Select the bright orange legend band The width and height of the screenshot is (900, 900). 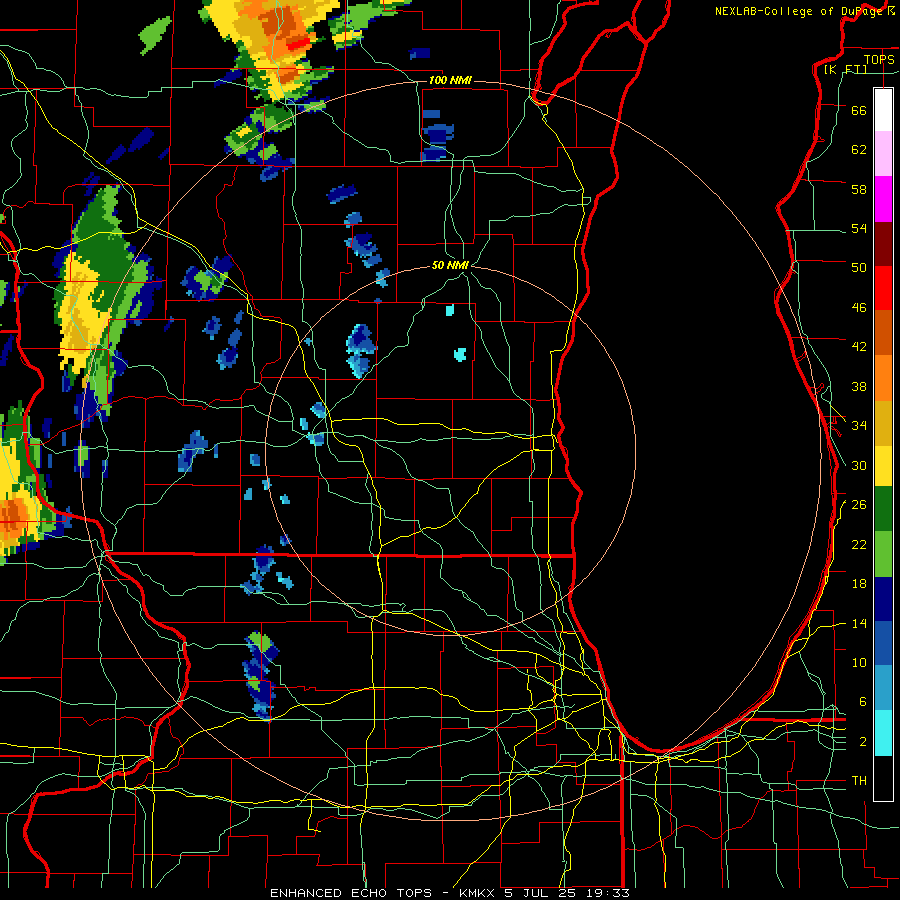883,377
